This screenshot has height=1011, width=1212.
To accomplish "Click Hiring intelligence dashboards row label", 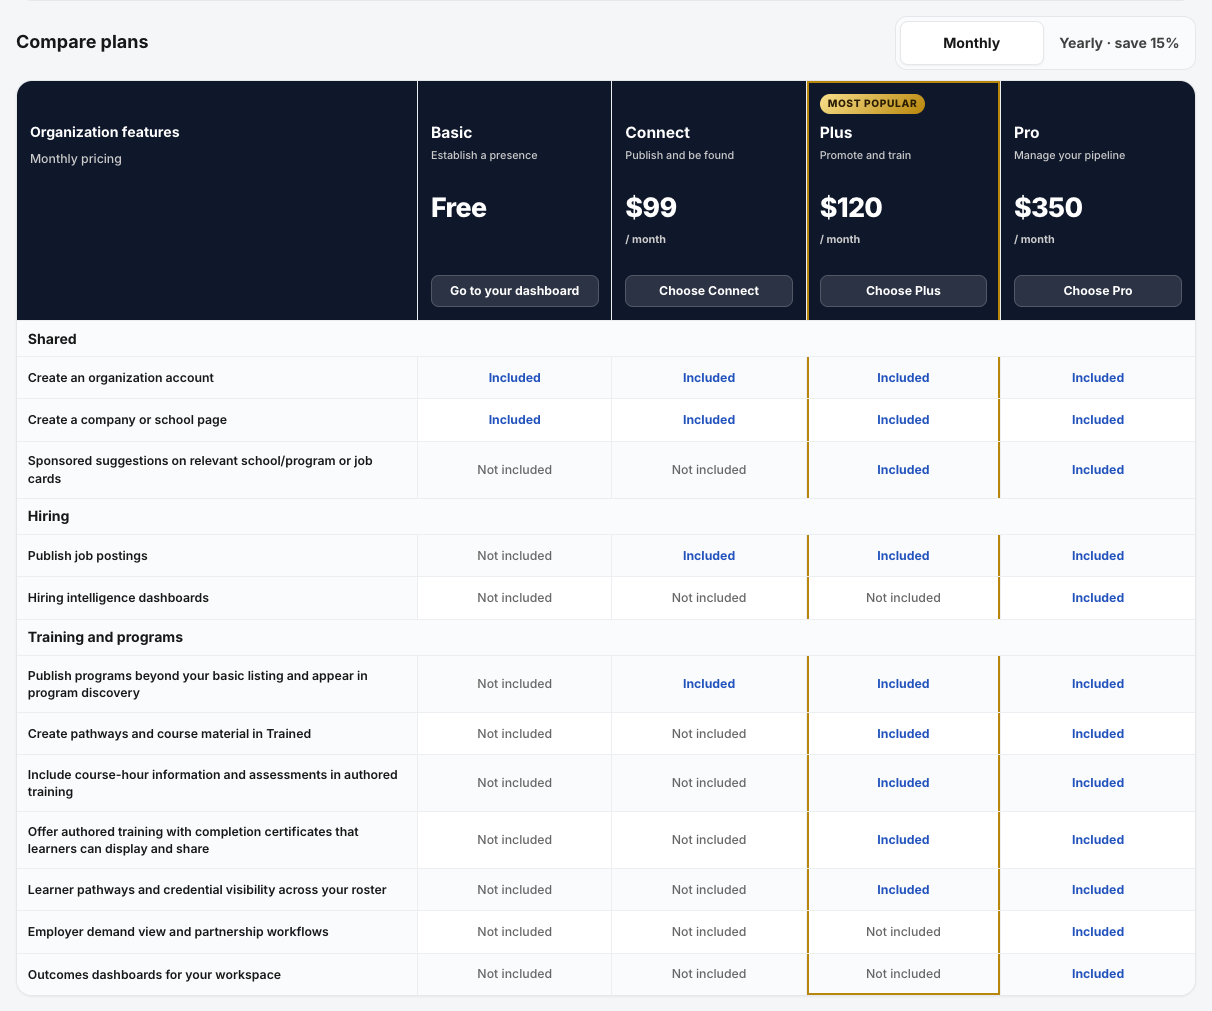I will (x=118, y=598).
